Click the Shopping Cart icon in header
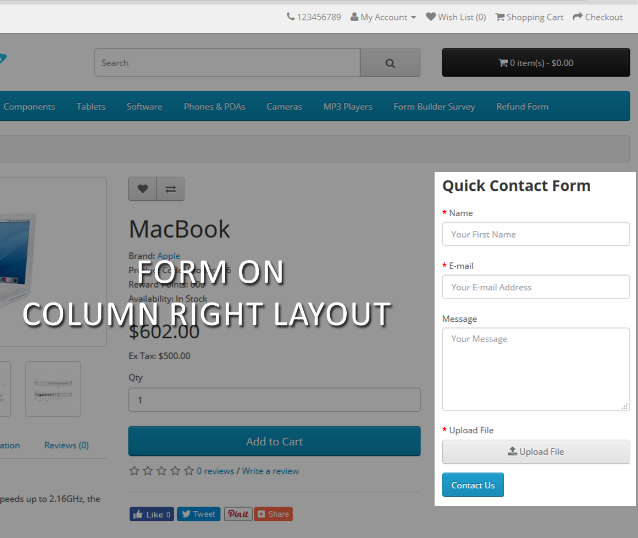 coord(500,17)
